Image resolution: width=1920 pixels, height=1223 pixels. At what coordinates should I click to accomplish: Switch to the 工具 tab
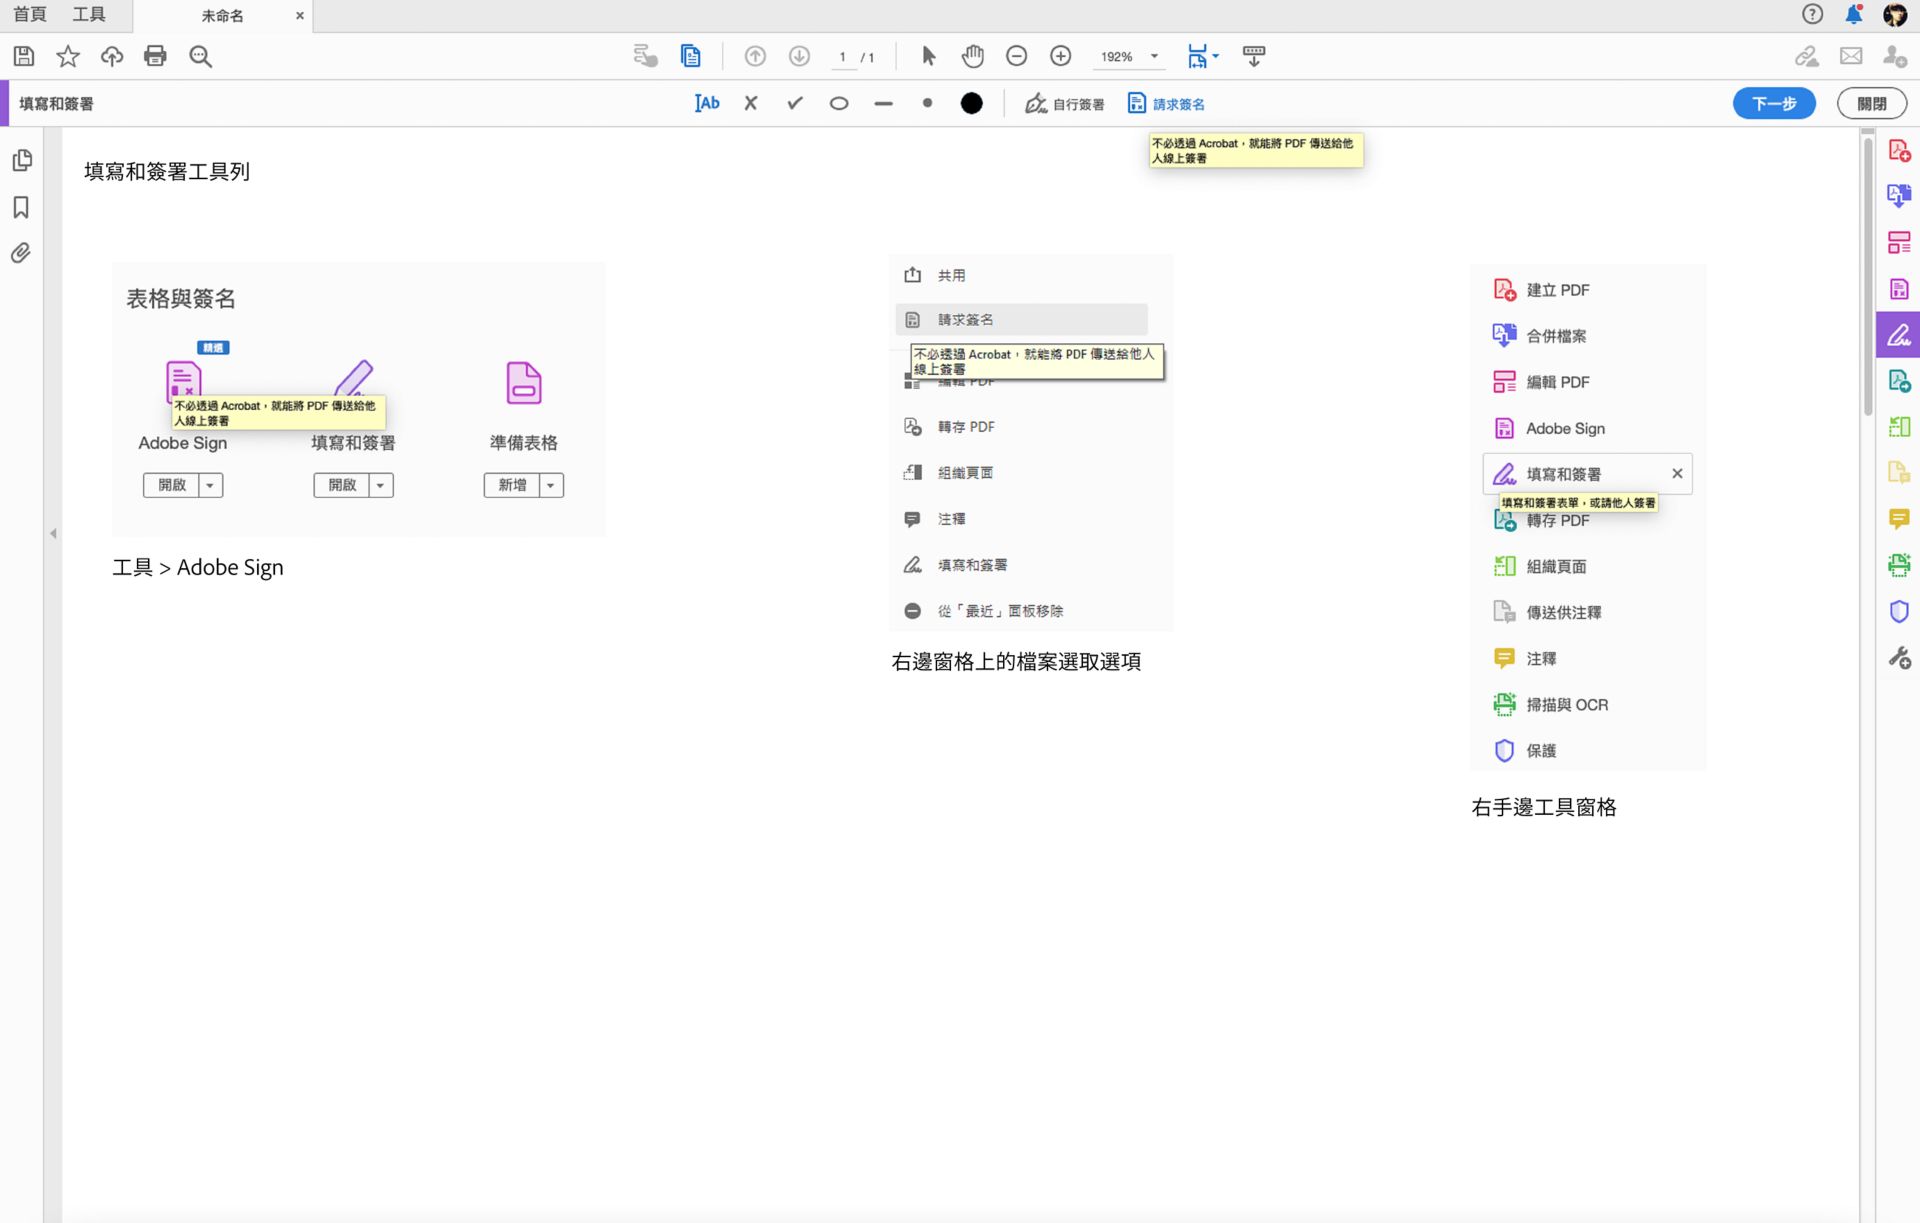tap(89, 15)
